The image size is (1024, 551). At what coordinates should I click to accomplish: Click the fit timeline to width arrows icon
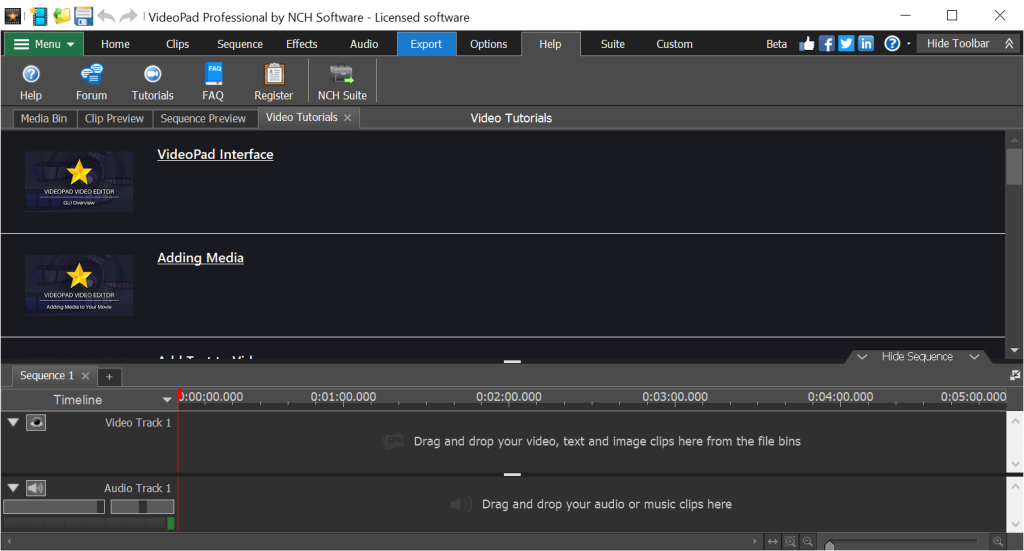click(773, 541)
